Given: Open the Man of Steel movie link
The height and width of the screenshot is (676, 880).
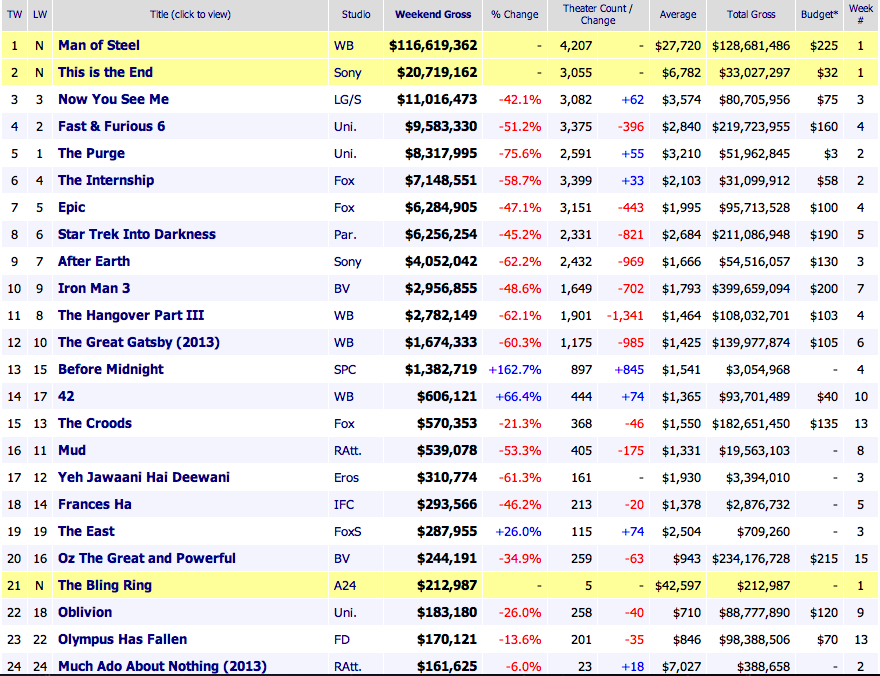Looking at the screenshot, I should (x=99, y=45).
